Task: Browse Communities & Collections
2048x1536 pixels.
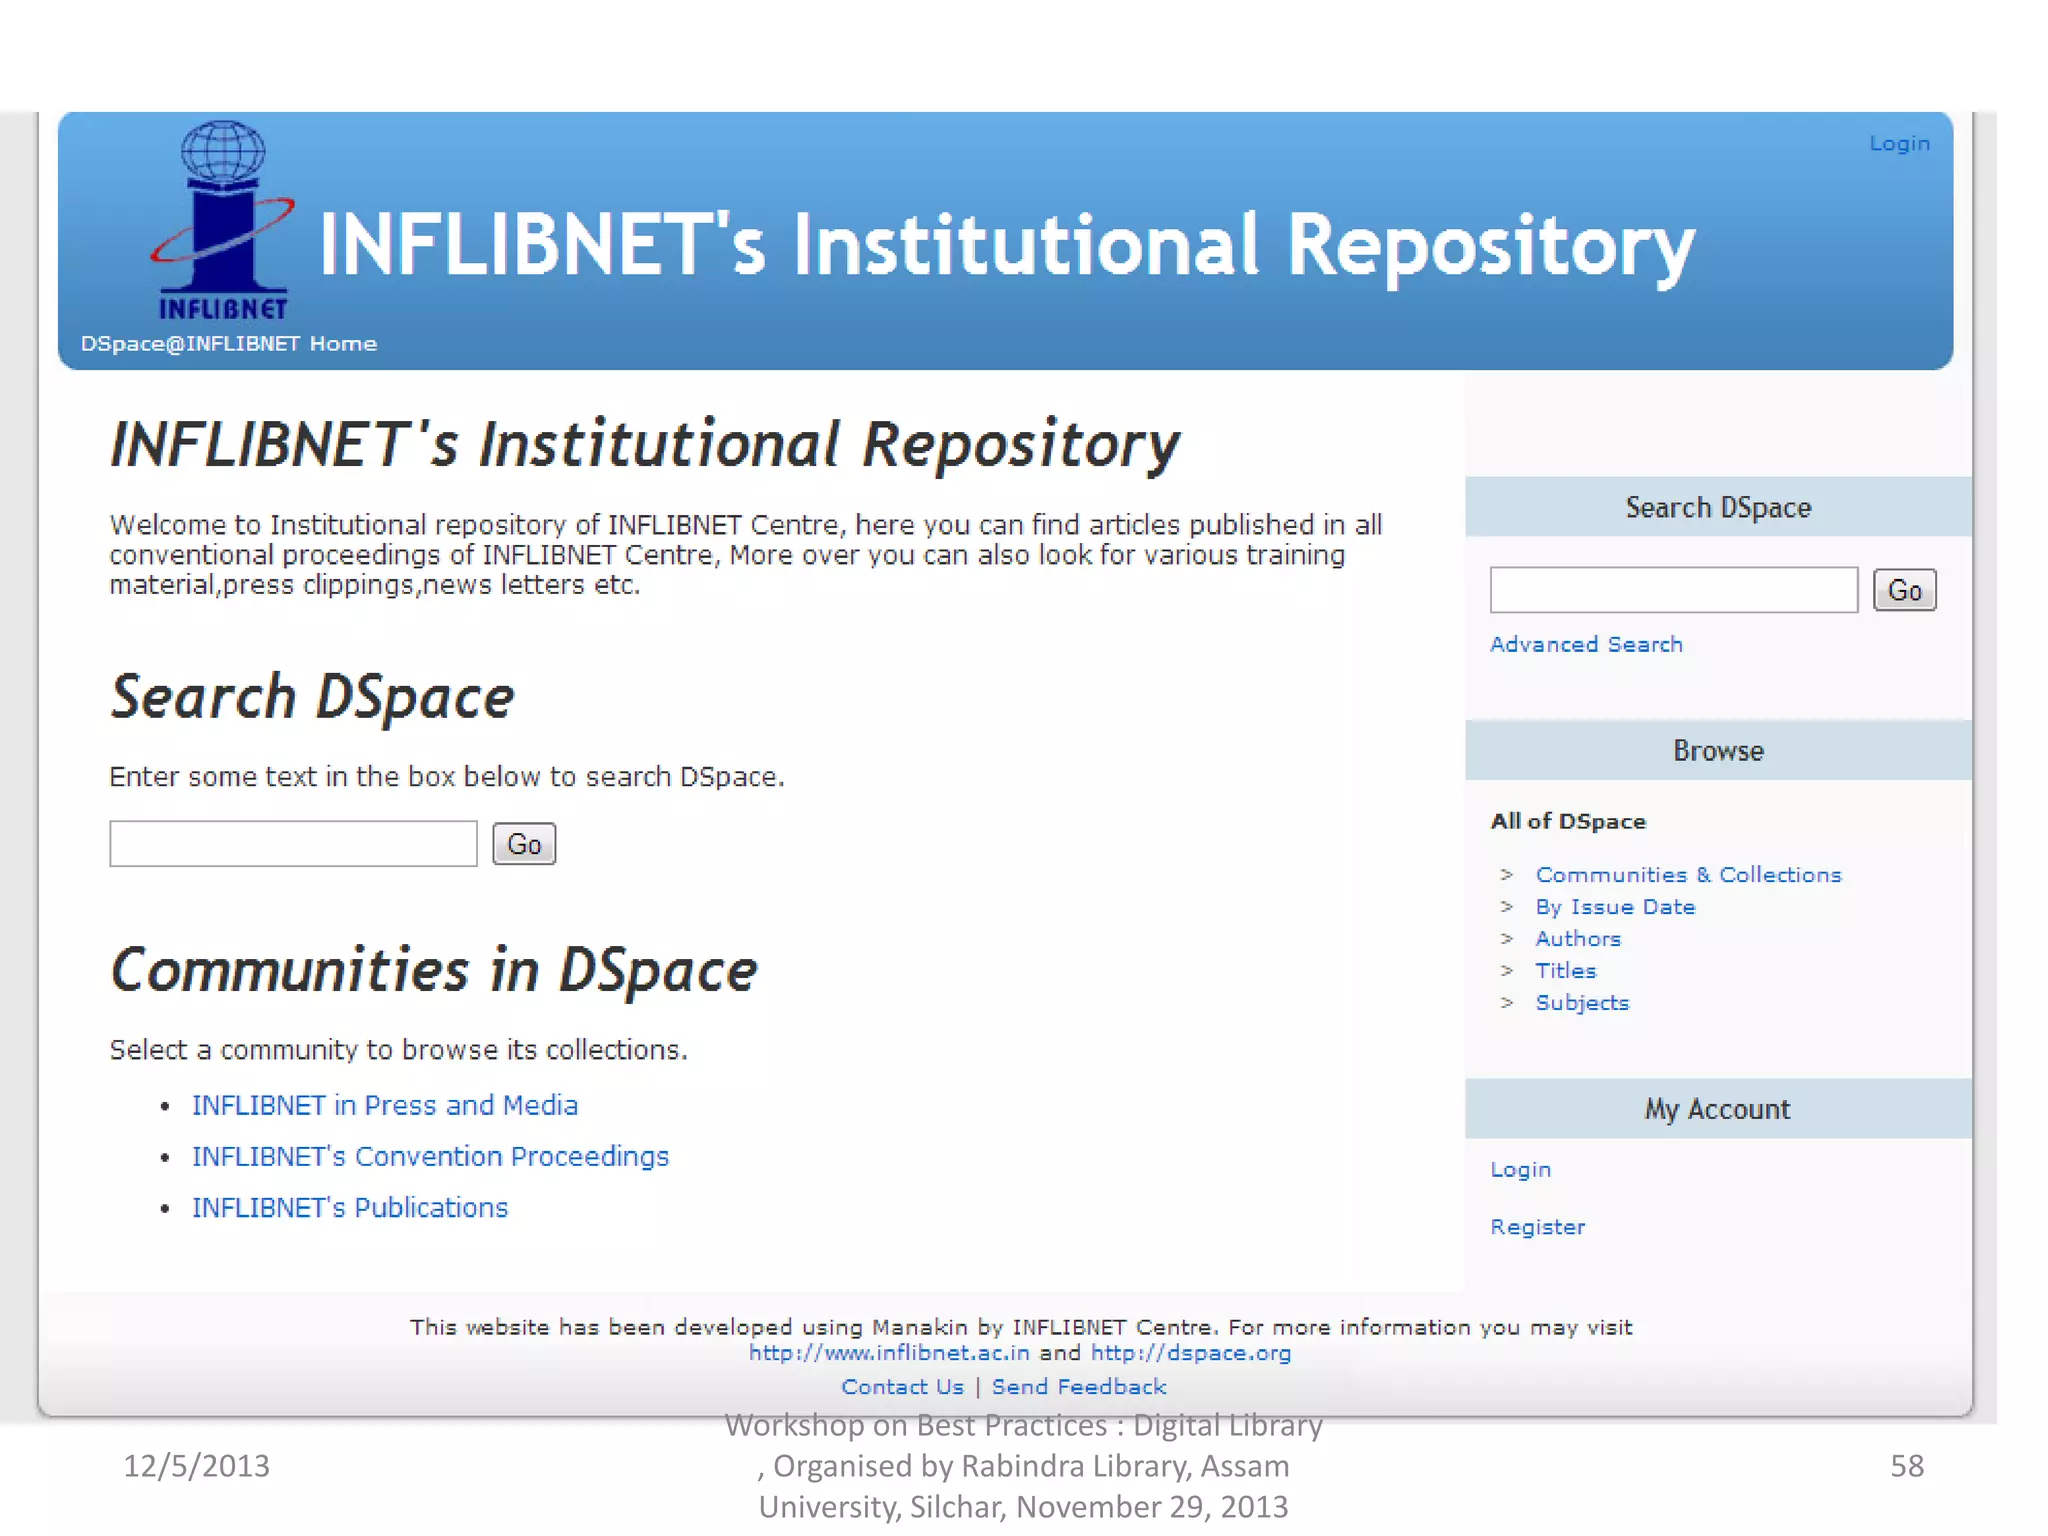Action: click(x=1688, y=874)
